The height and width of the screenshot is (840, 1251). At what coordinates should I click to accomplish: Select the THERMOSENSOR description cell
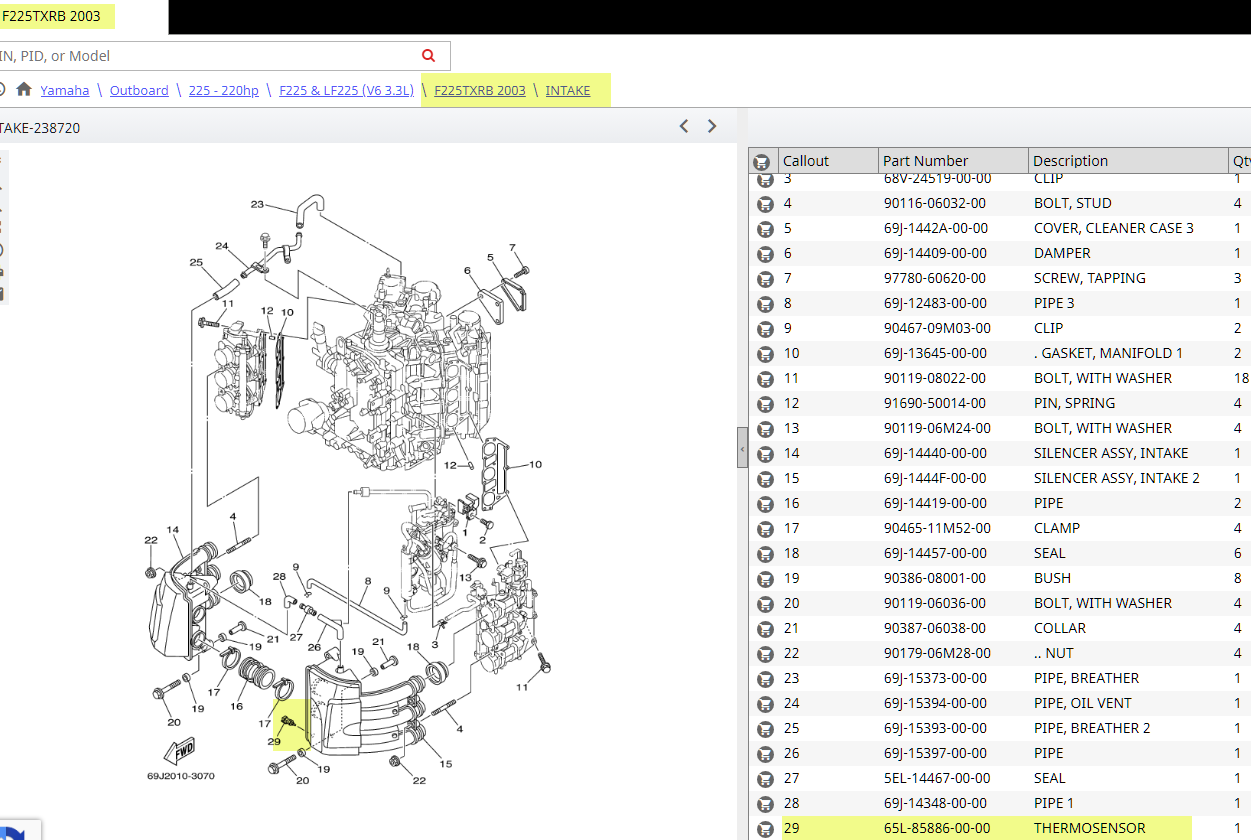click(1090, 828)
